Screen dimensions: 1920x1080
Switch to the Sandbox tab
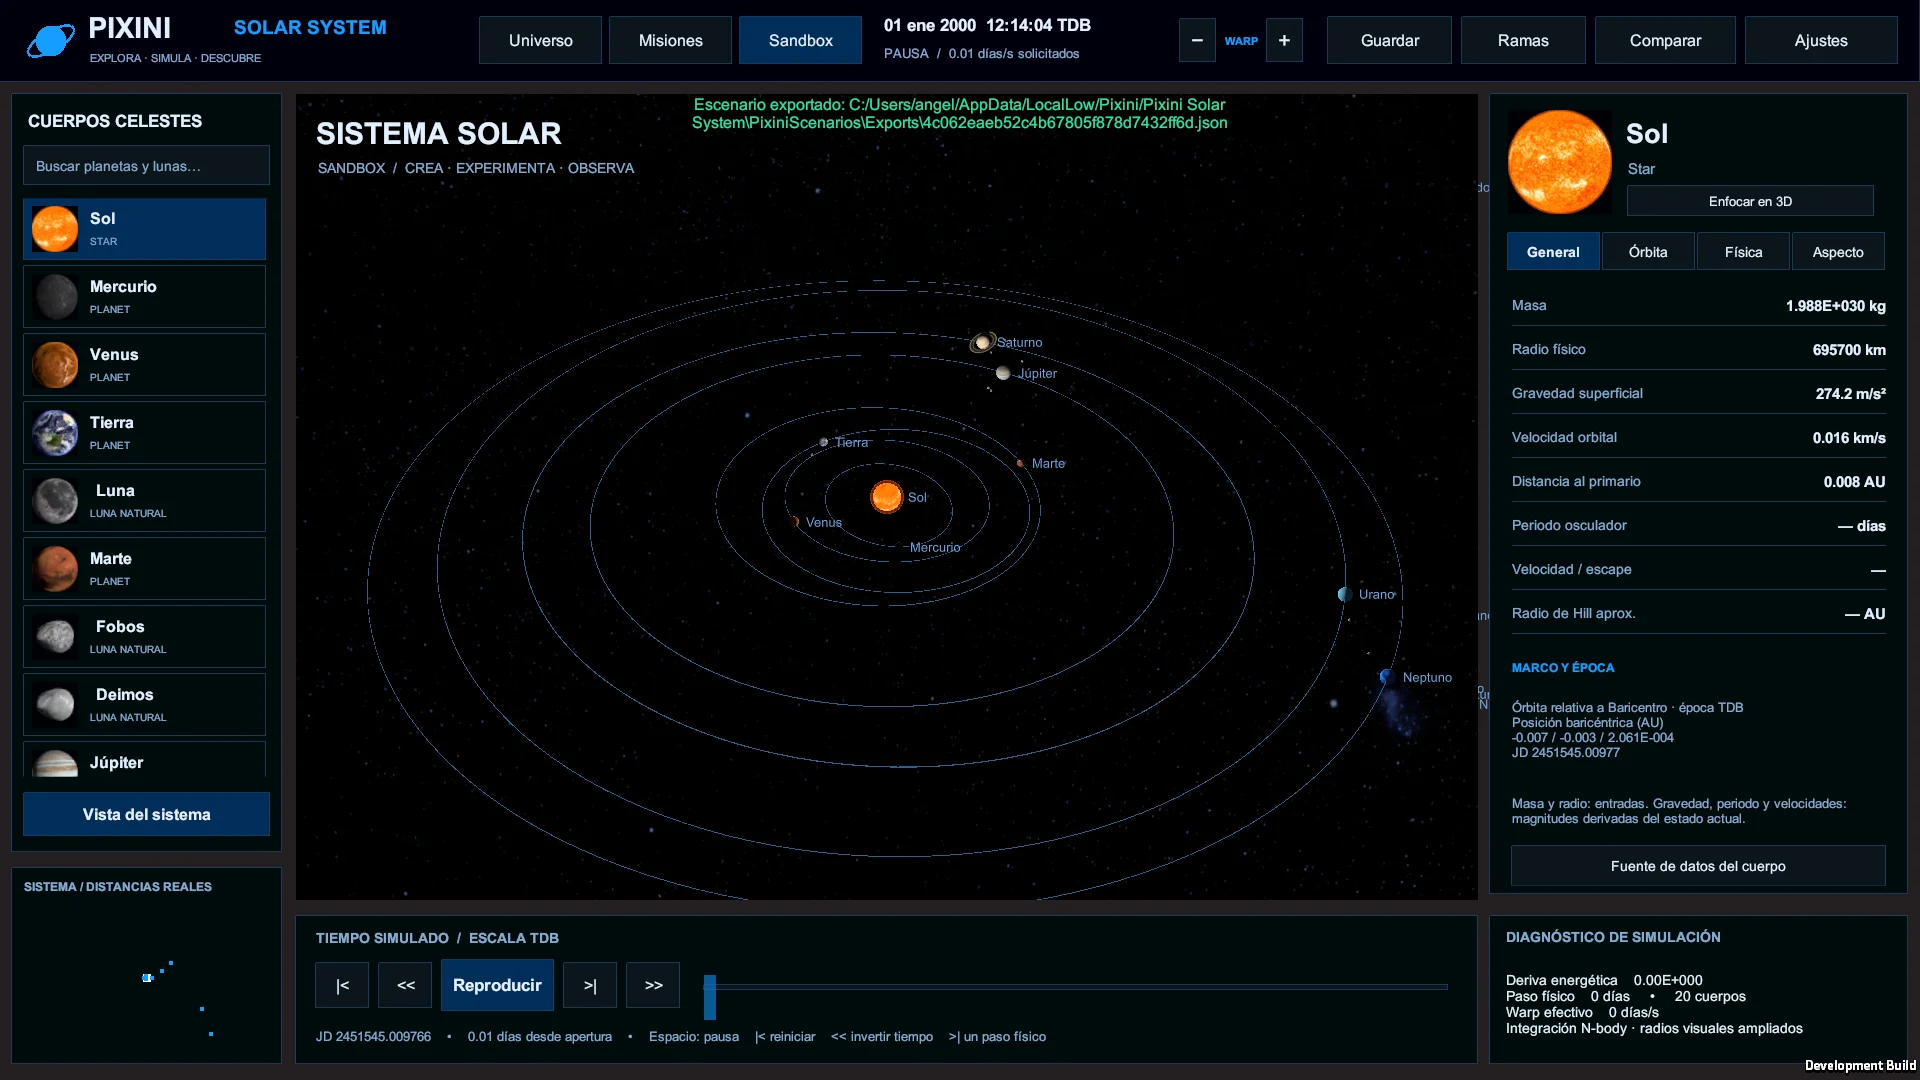click(800, 40)
